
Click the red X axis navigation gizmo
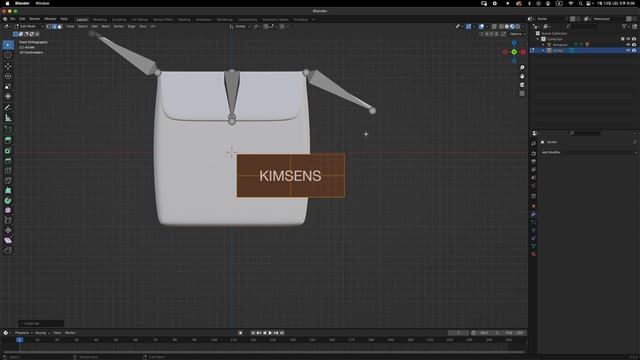523,52
